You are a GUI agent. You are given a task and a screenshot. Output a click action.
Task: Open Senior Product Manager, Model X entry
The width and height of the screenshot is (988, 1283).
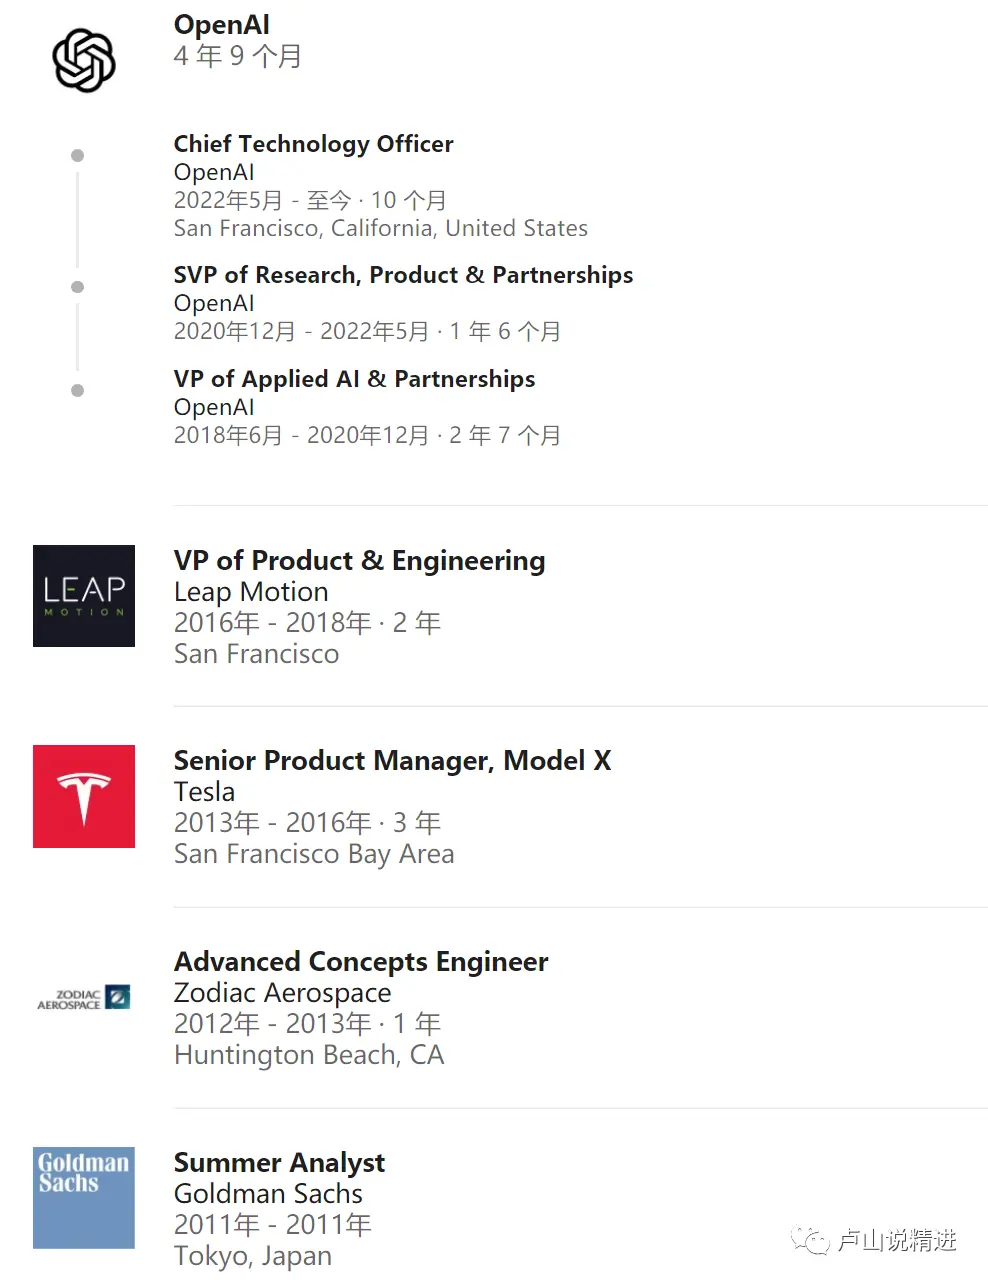392,761
